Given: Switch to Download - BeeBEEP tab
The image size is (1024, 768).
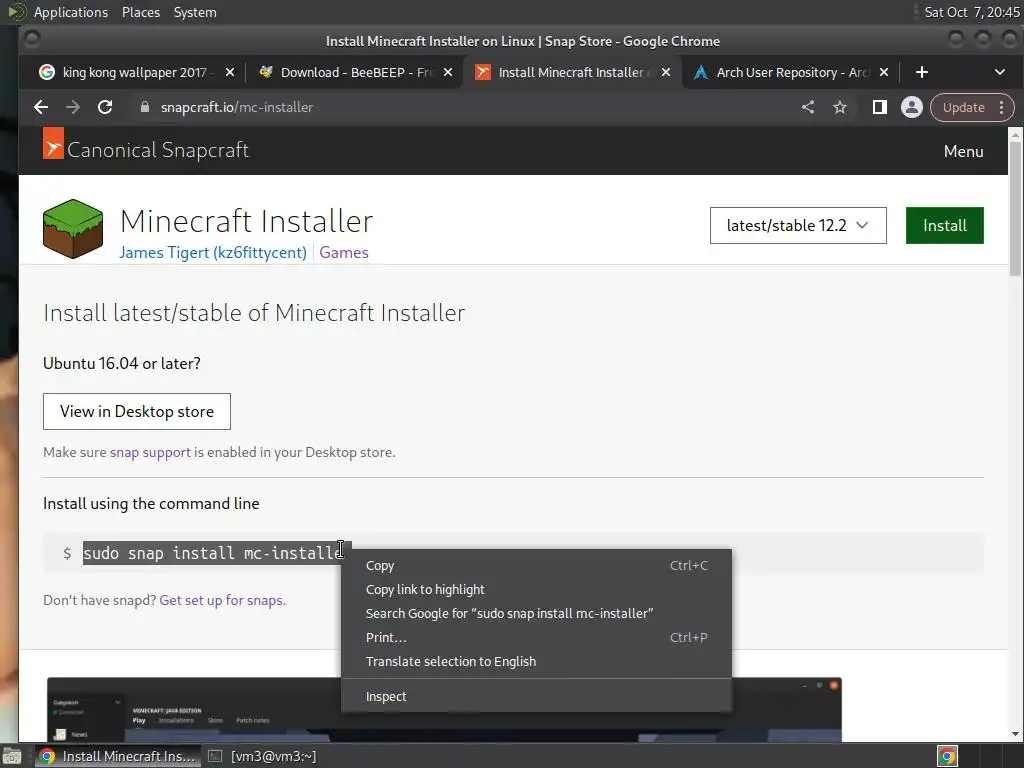Looking at the screenshot, I should [353, 72].
